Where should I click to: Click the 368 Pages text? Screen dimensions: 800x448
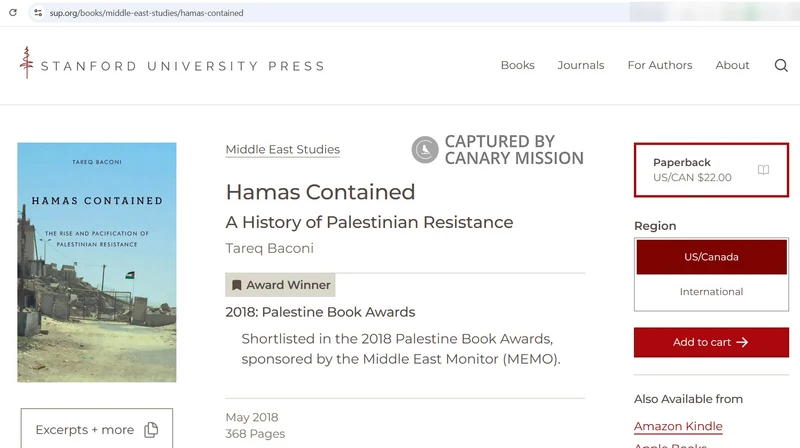pyautogui.click(x=255, y=434)
